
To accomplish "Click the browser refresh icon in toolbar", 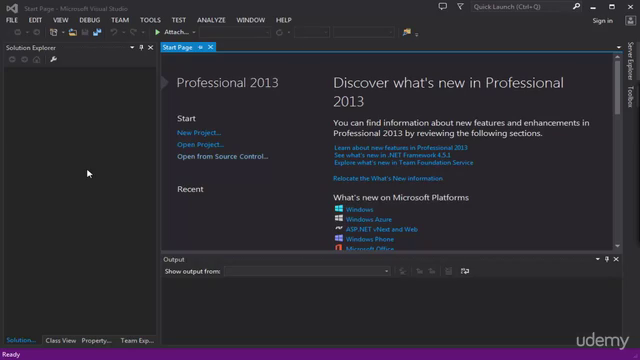I will [x=279, y=32].
